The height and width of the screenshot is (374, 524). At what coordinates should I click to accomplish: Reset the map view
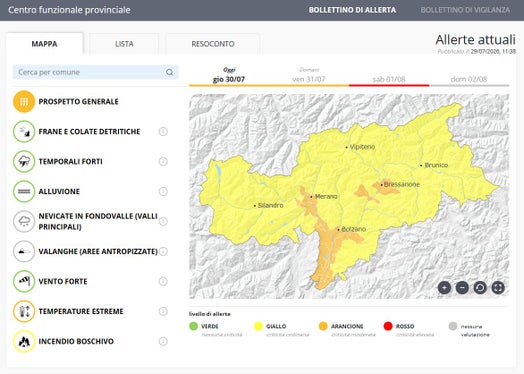click(480, 287)
